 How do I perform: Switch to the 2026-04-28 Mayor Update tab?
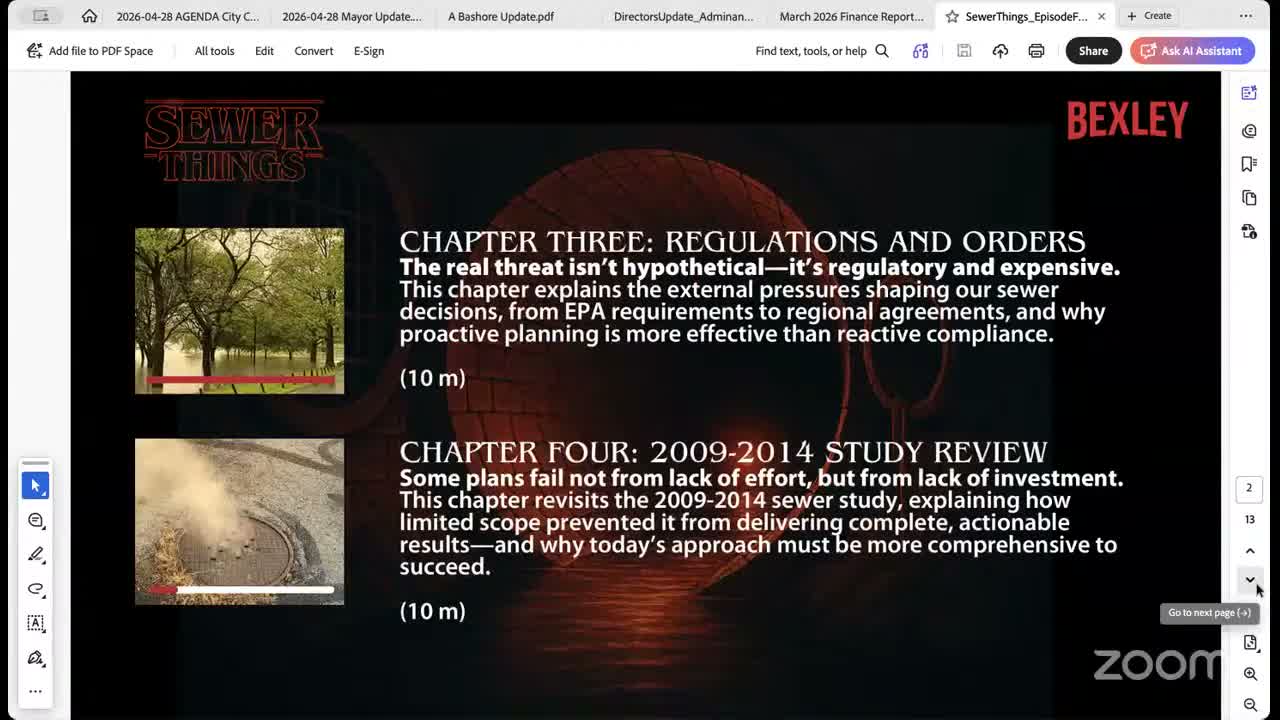coord(352,16)
